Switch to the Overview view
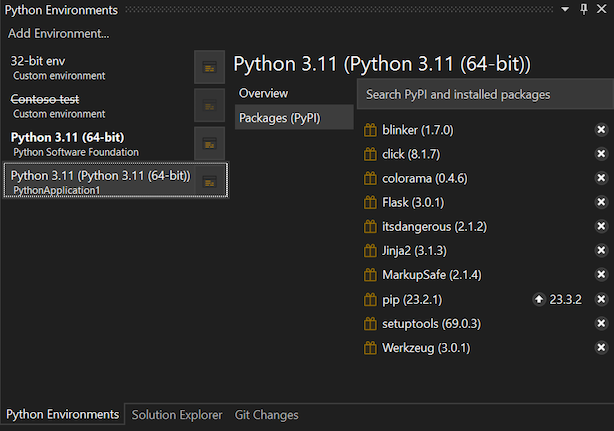The height and width of the screenshot is (431, 614). click(x=264, y=93)
